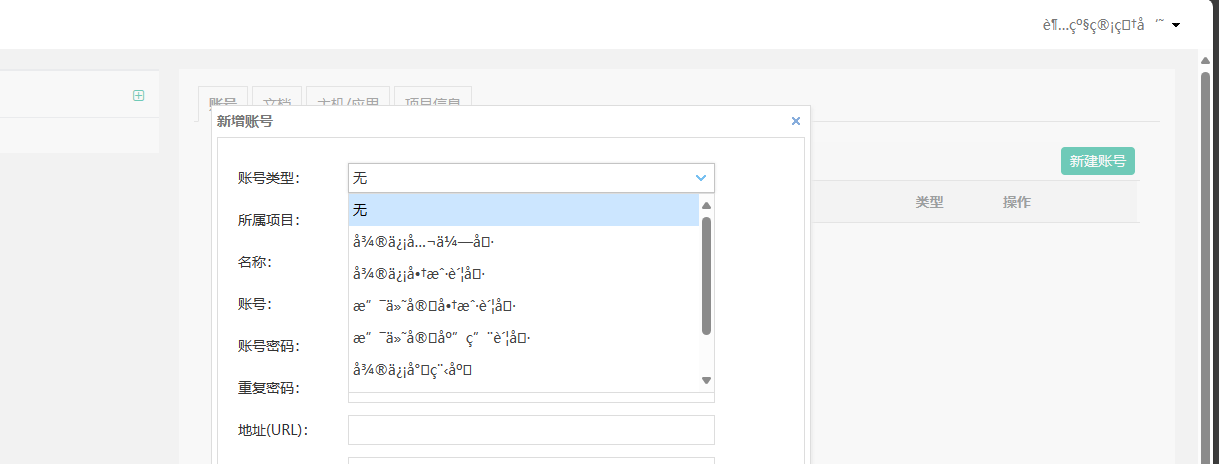The width and height of the screenshot is (1219, 464).
Task: Click the page scrollbar up arrow
Action: [1206, 59]
